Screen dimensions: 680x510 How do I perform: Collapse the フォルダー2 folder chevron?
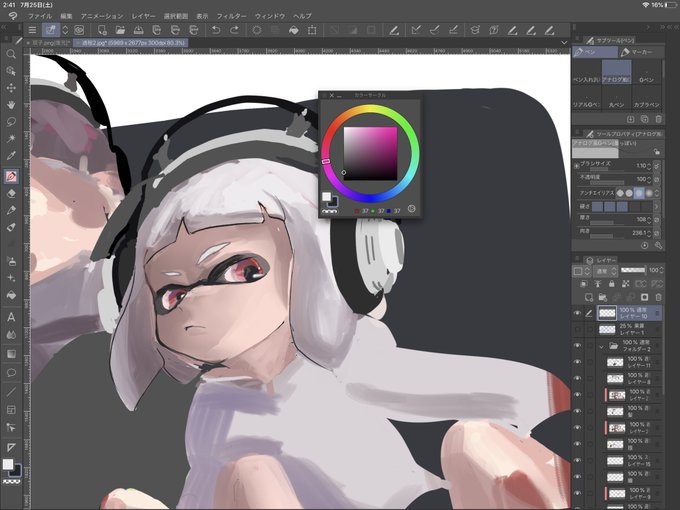coord(602,347)
